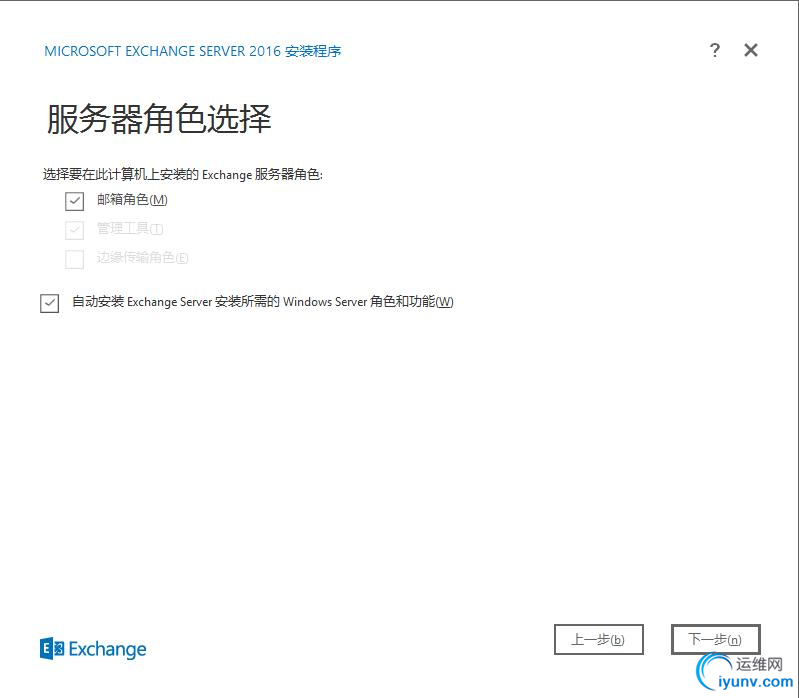This screenshot has width=799, height=698.
Task: Open help via the question mark icon
Action: tap(715, 50)
